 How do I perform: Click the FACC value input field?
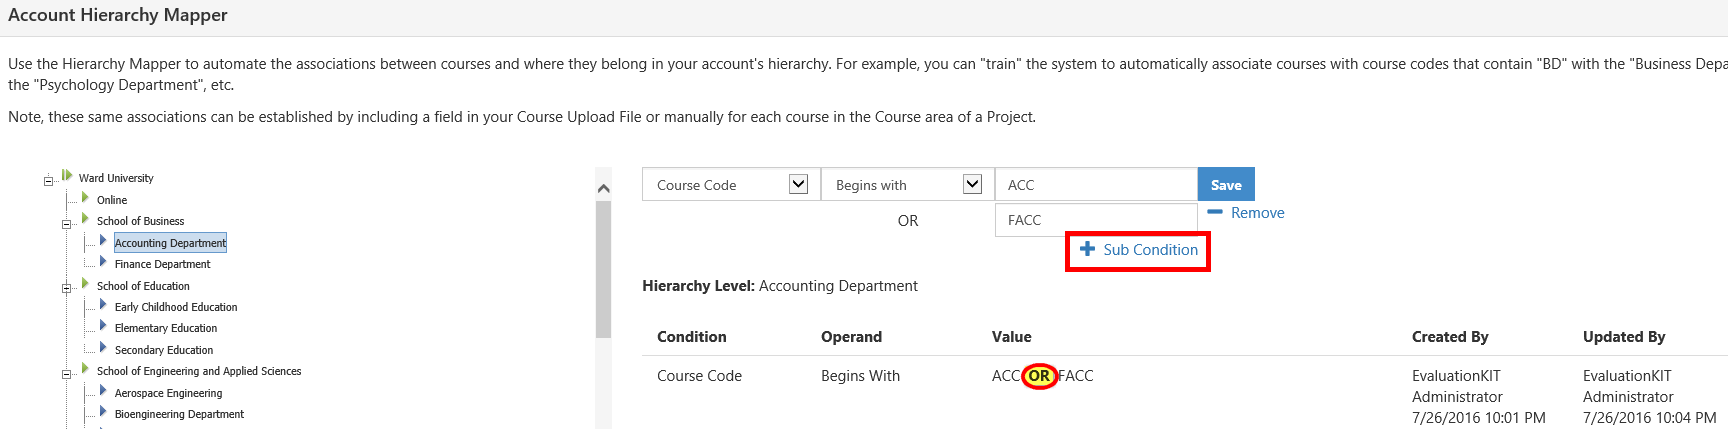tap(1096, 220)
